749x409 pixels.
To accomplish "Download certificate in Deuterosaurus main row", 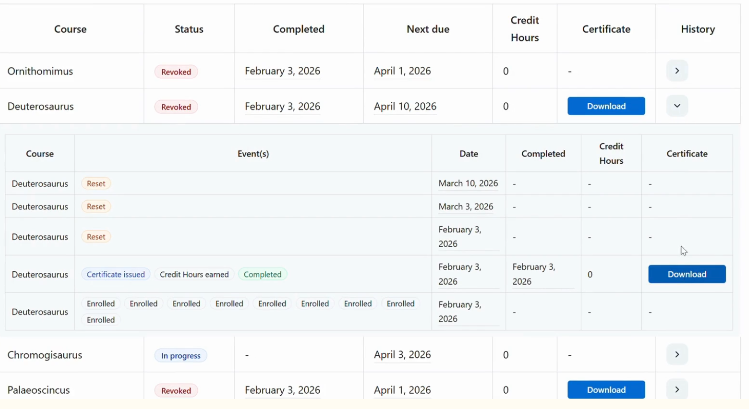I will 605,106.
